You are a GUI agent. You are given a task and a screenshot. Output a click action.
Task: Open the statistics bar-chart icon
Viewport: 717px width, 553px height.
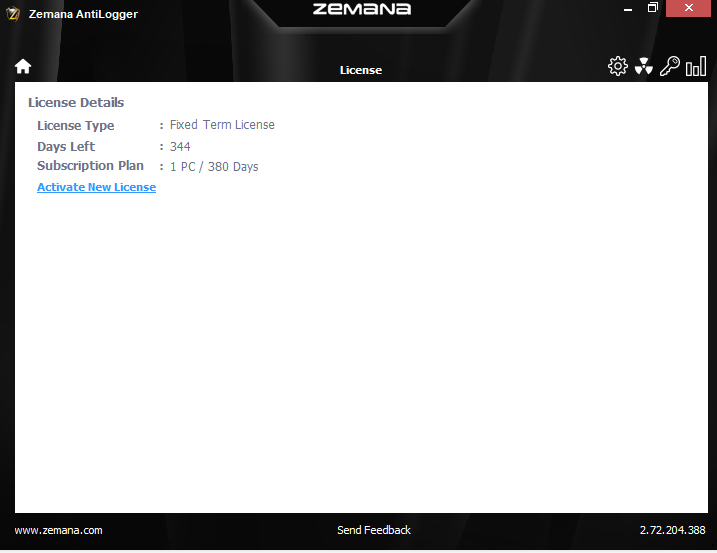coord(696,66)
